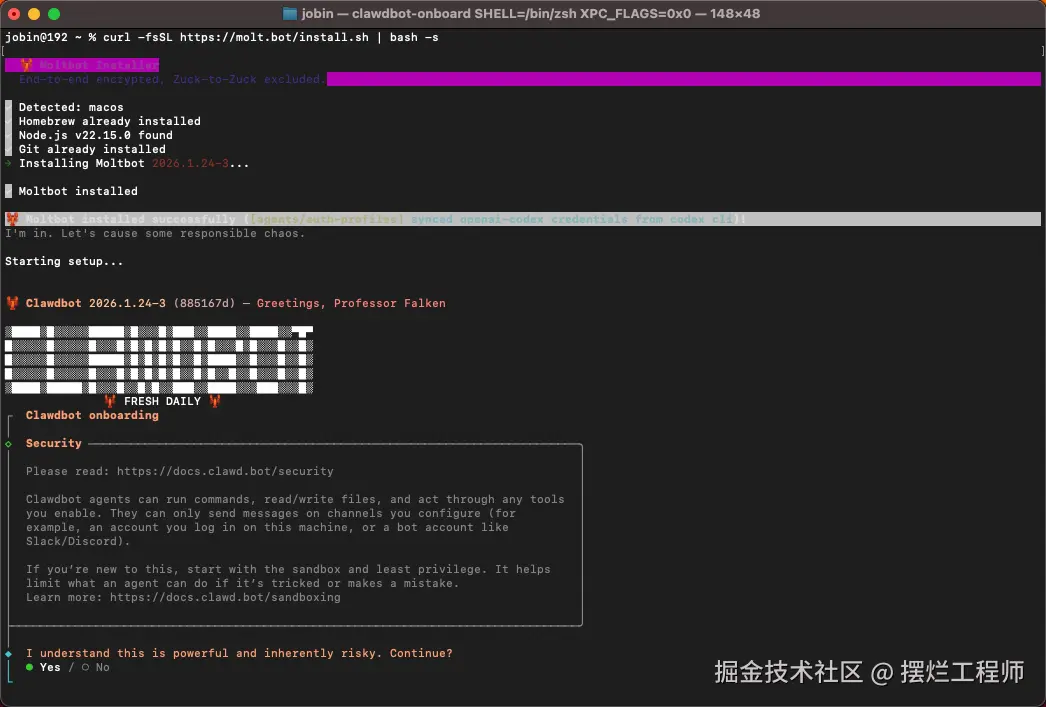1046x707 pixels.
Task: Click the 'Clawdbot 2026.1.24-3' version text
Action: [x=95, y=303]
